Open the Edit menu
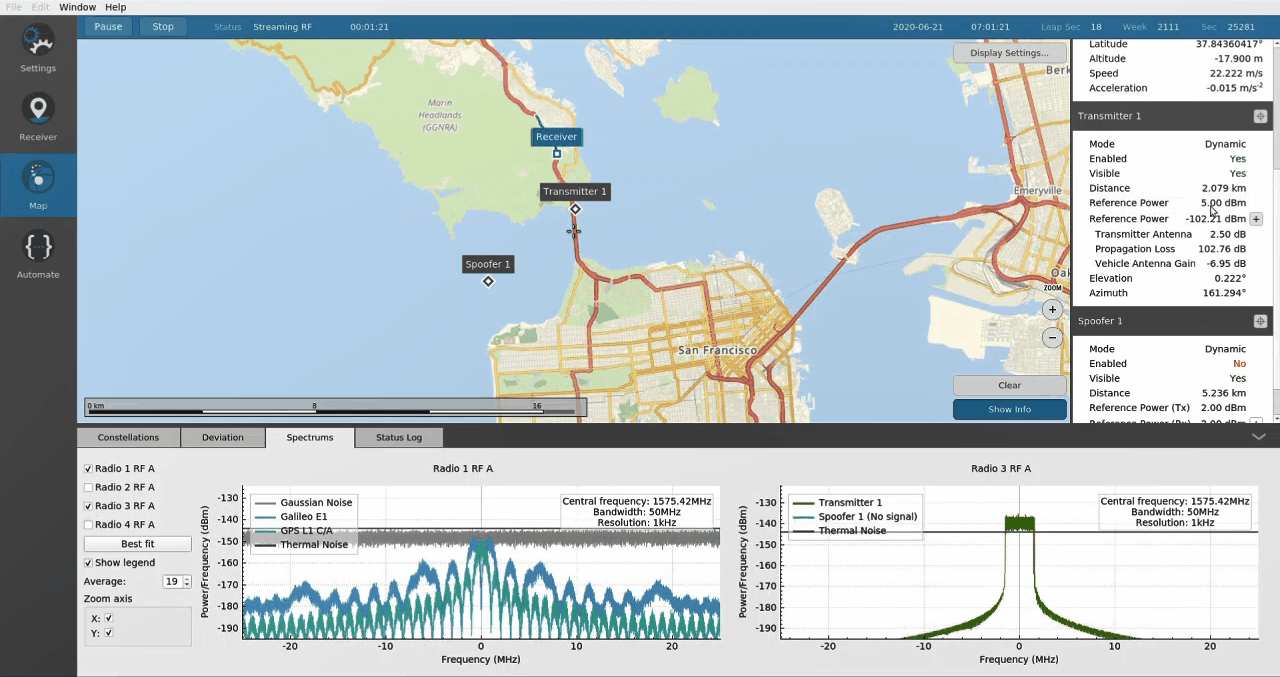 tap(40, 7)
